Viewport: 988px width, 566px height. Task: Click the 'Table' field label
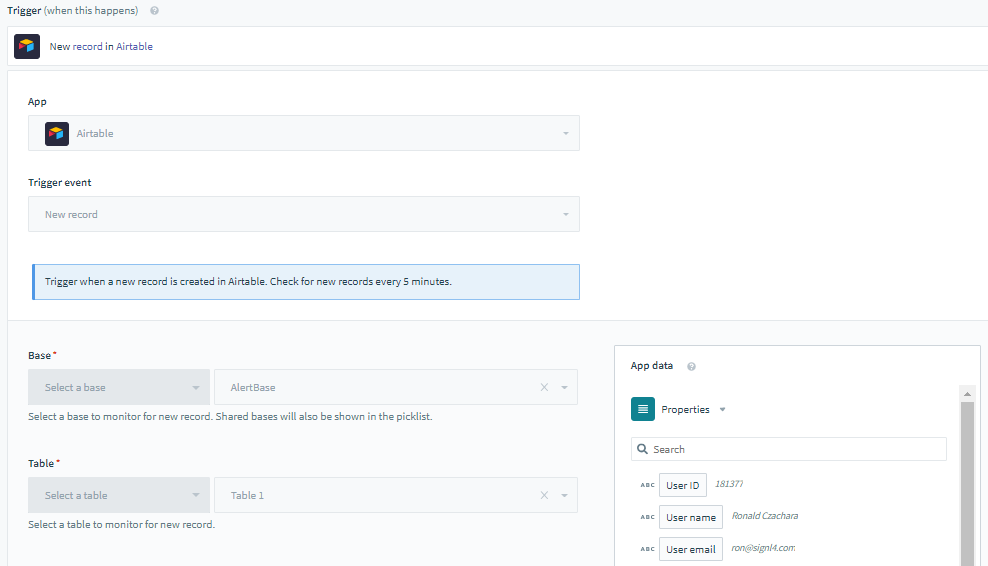41,463
